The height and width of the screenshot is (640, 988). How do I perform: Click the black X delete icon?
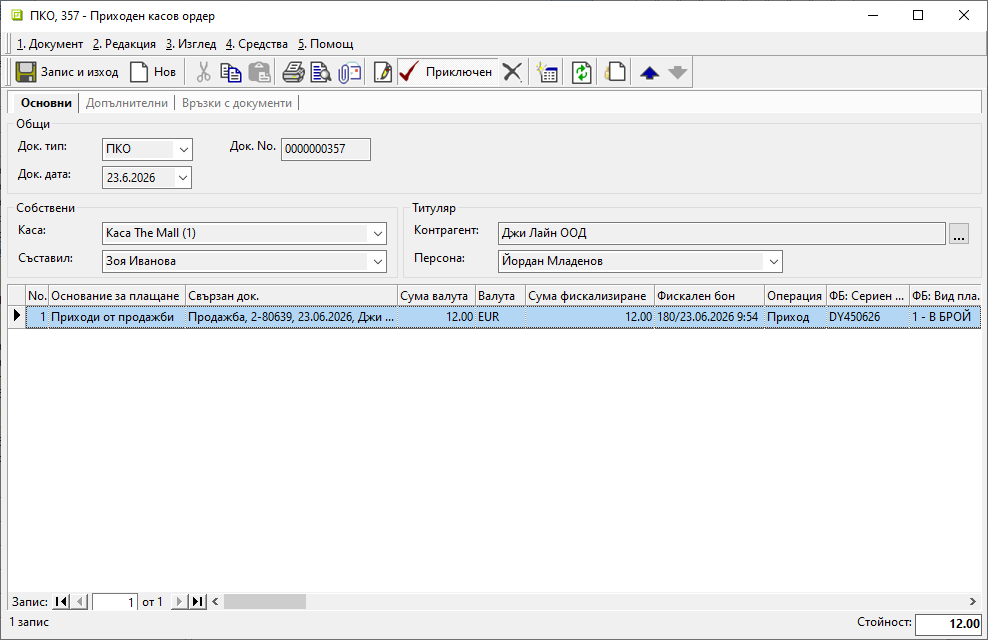[x=512, y=72]
